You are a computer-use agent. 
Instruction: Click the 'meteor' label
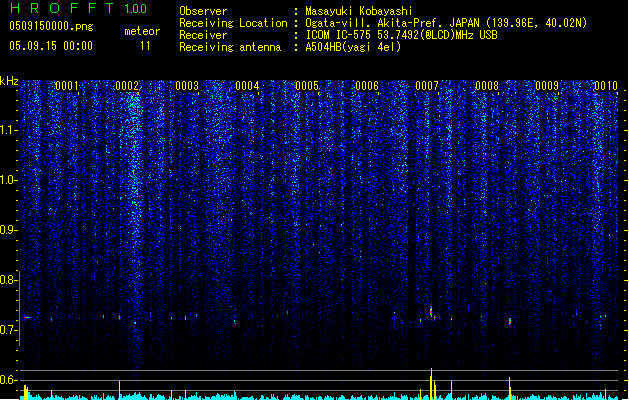click(x=142, y=31)
